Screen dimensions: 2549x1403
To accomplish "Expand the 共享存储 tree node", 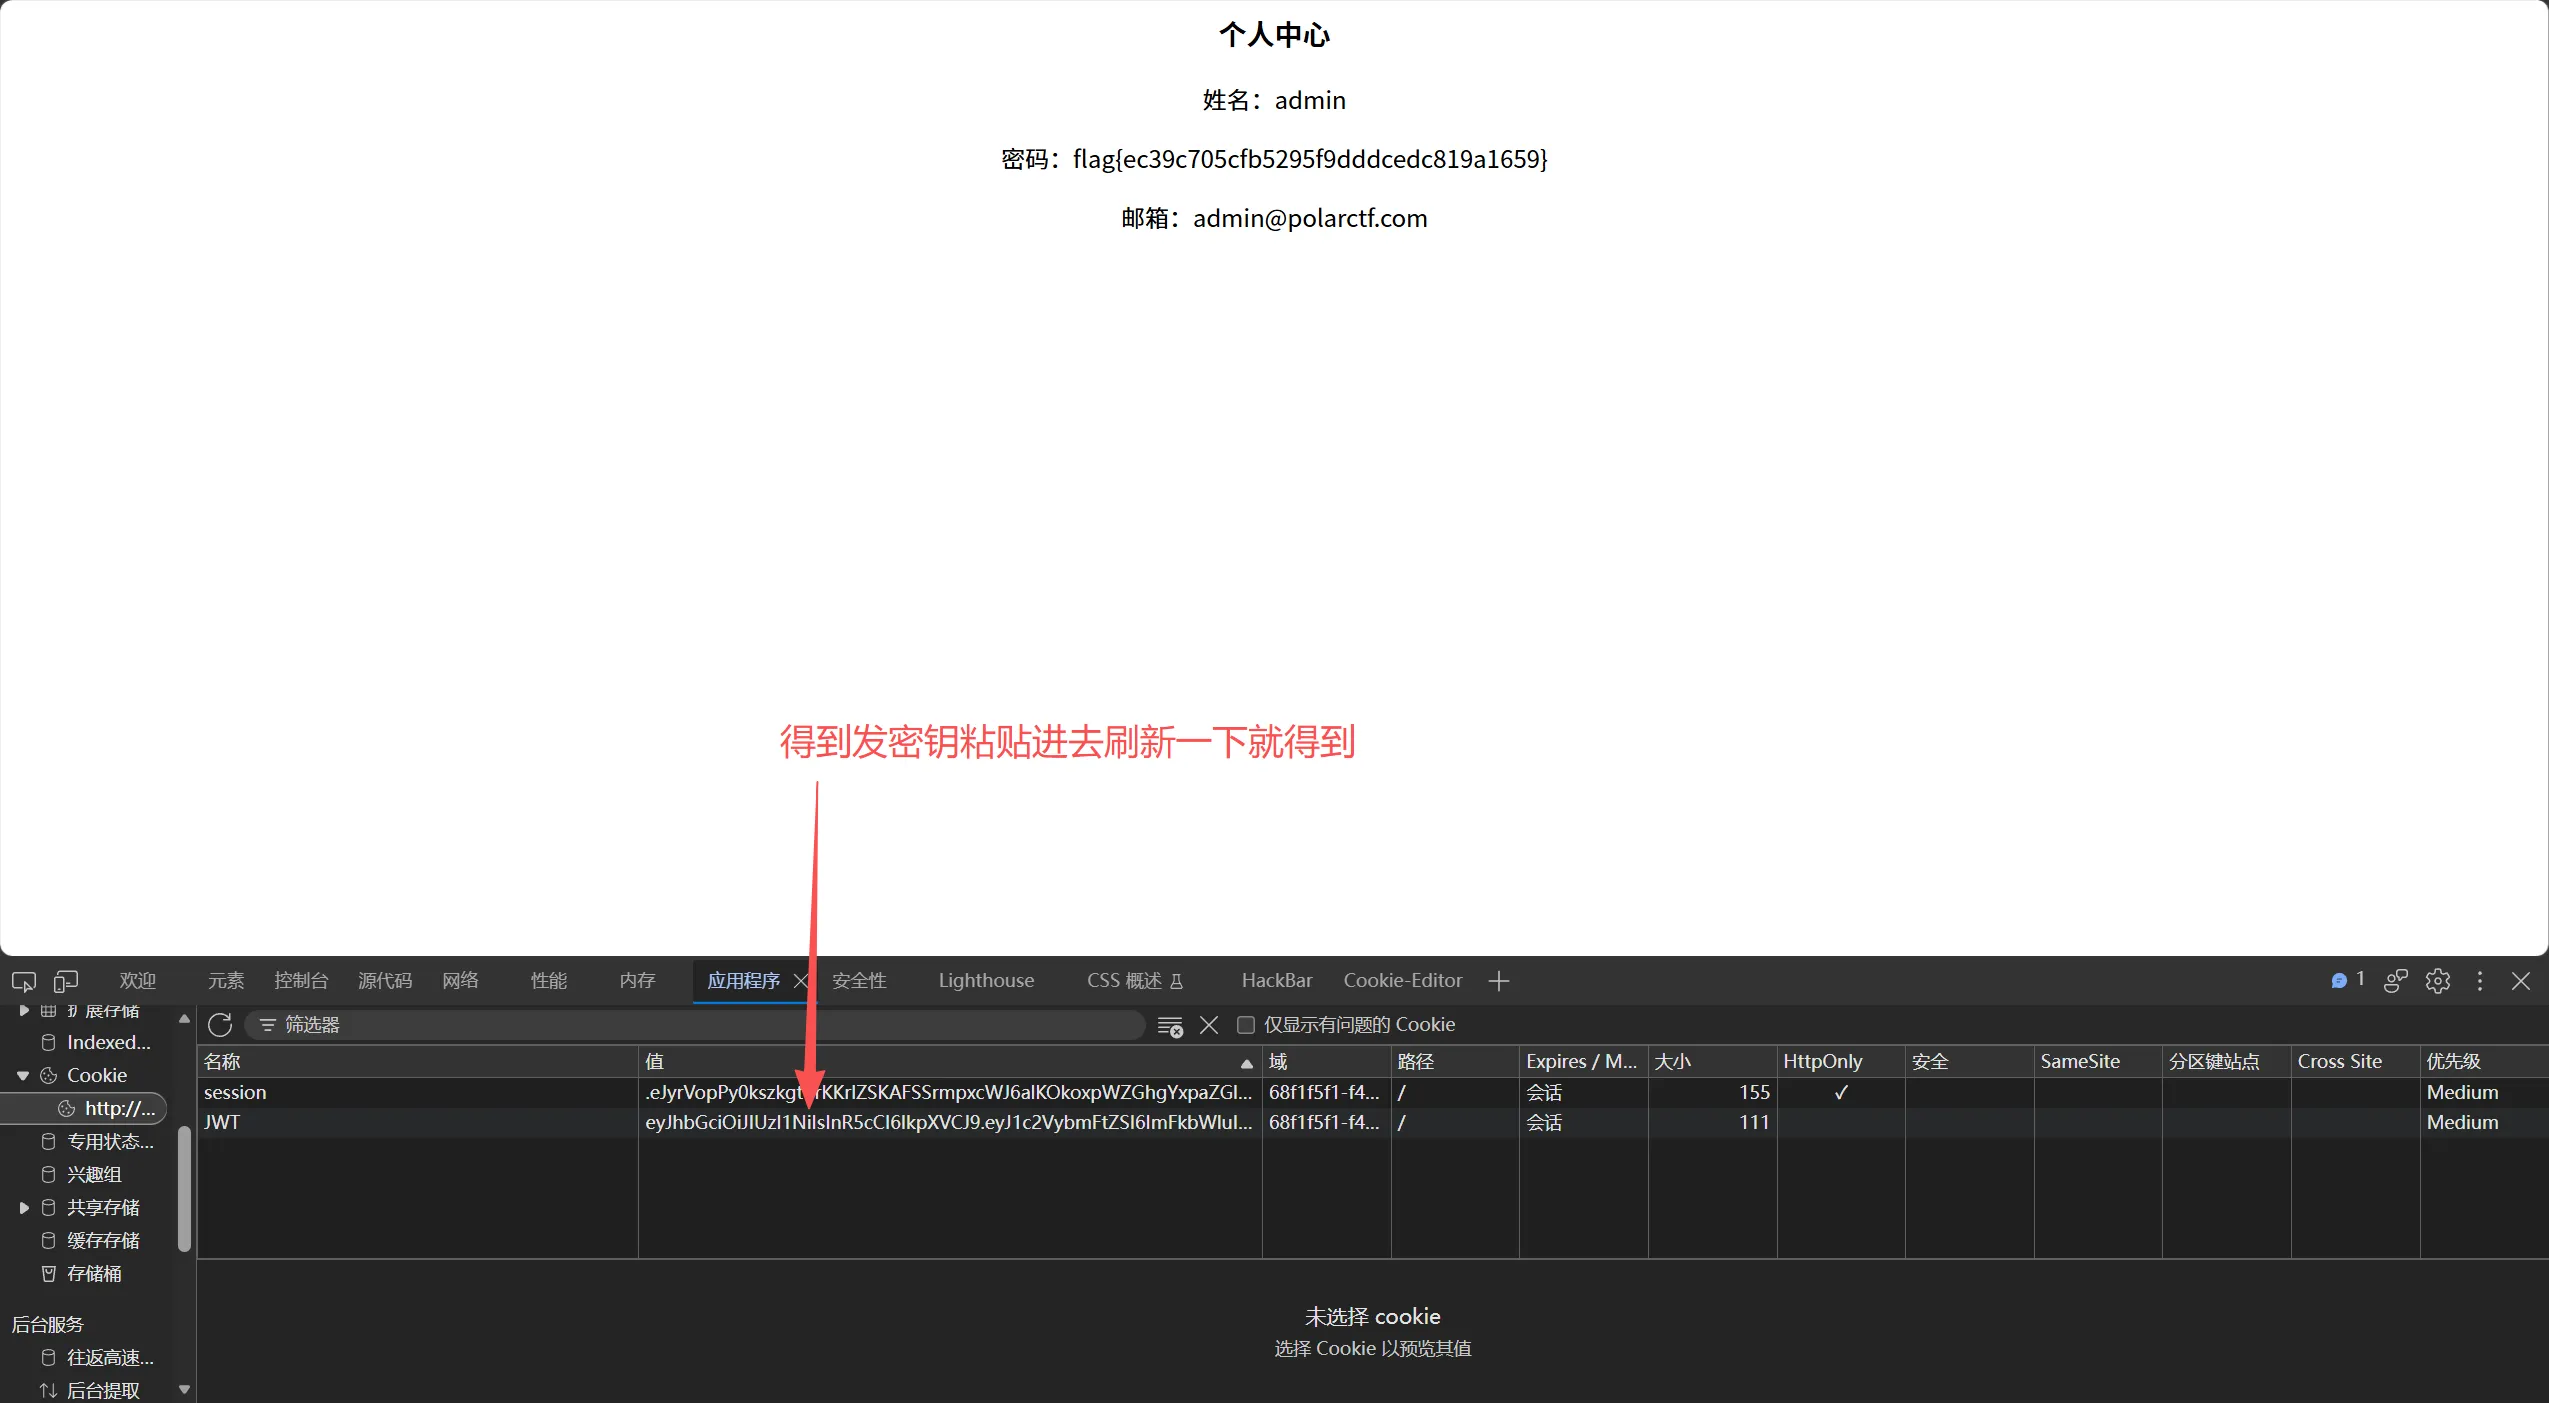I will [x=24, y=1208].
